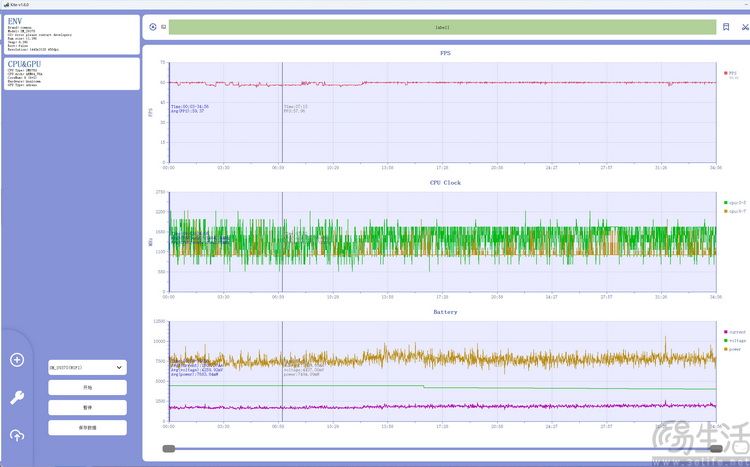Toggle the power series legend entry
Image resolution: width=750 pixels, height=467 pixels.
(733, 349)
